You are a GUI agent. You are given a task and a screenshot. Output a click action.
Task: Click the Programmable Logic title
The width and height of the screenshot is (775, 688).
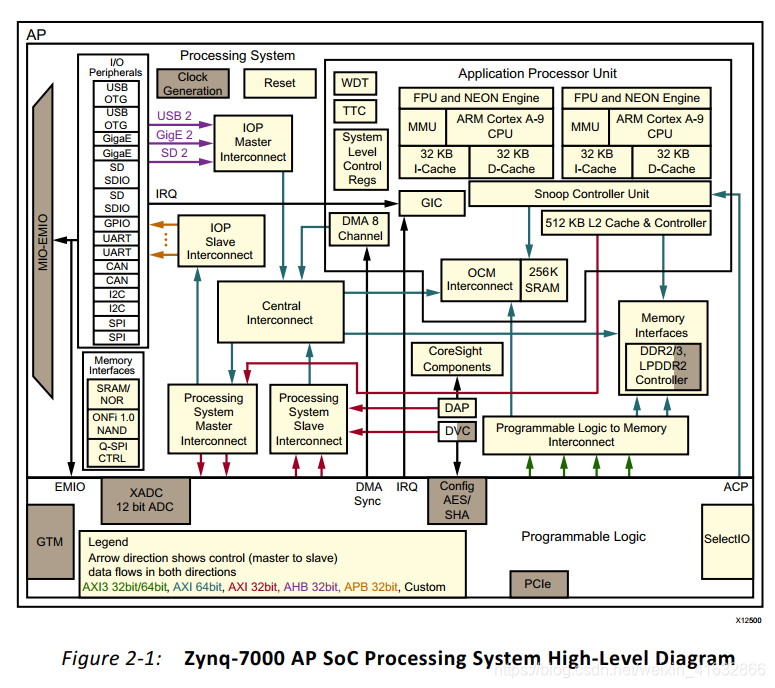coord(583,537)
